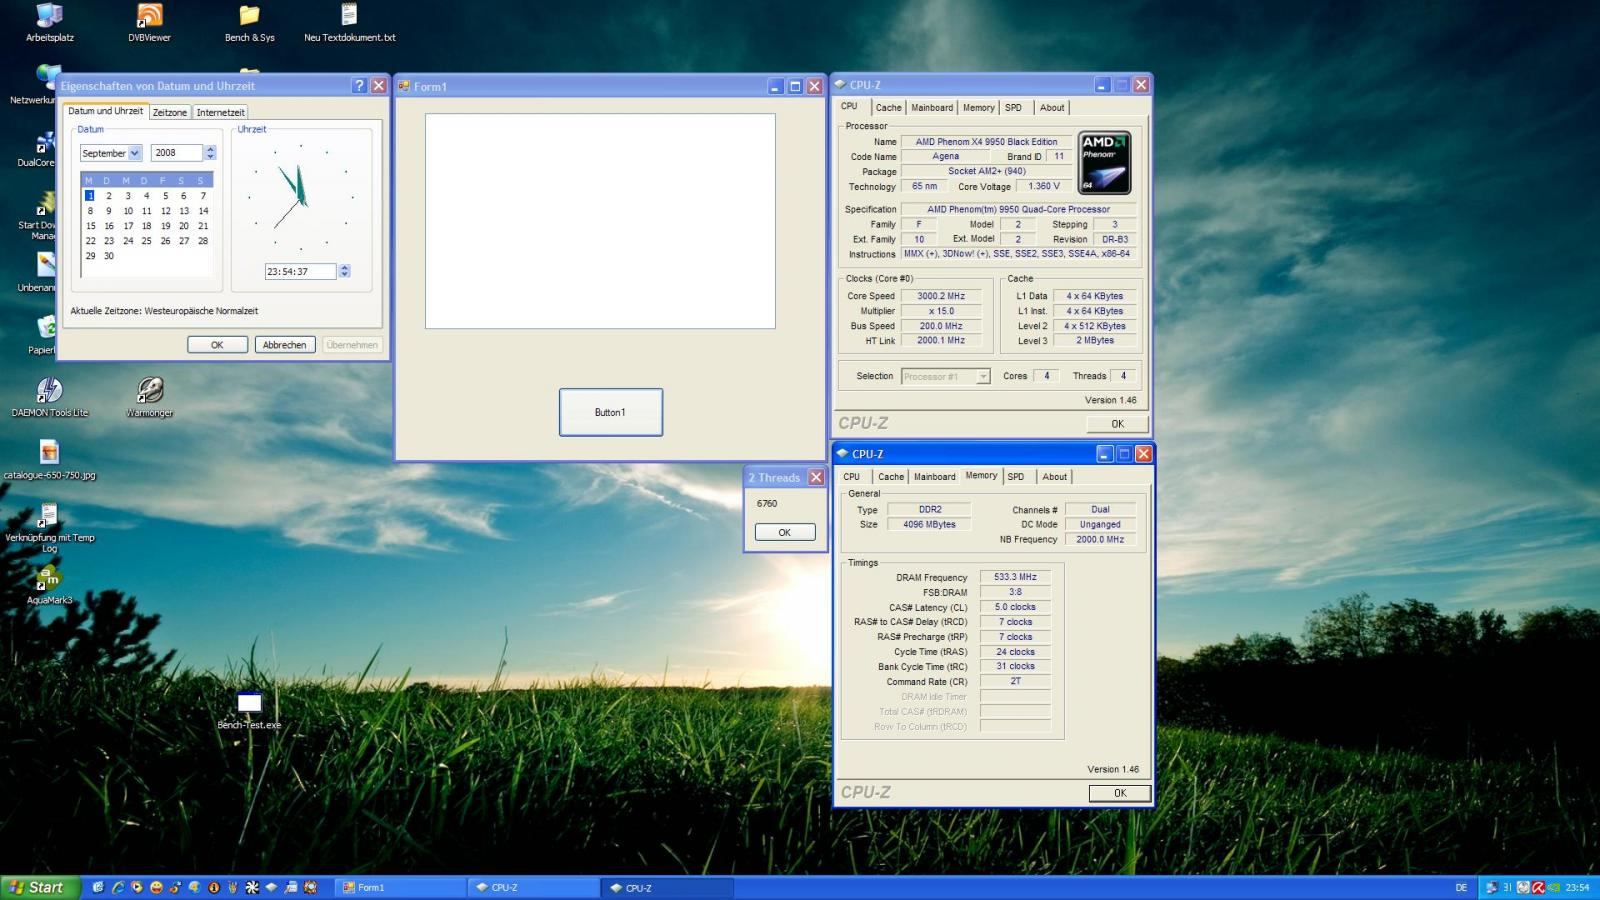Select catalogue-650-750.jpg desktop file
The height and width of the screenshot is (900, 1600).
49,460
